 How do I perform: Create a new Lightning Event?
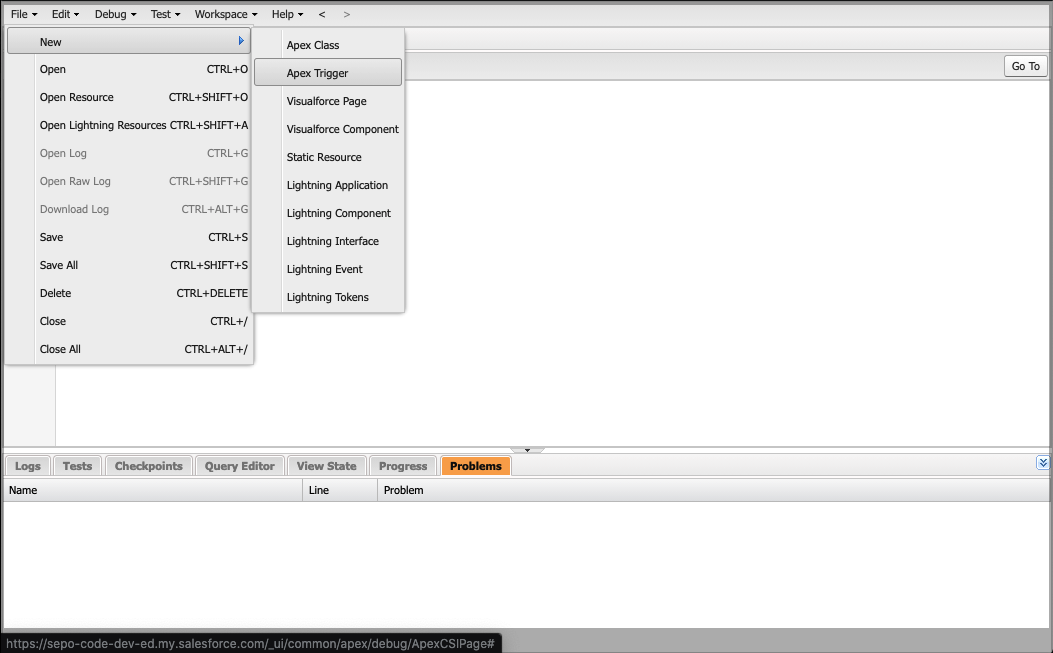(x=328, y=269)
